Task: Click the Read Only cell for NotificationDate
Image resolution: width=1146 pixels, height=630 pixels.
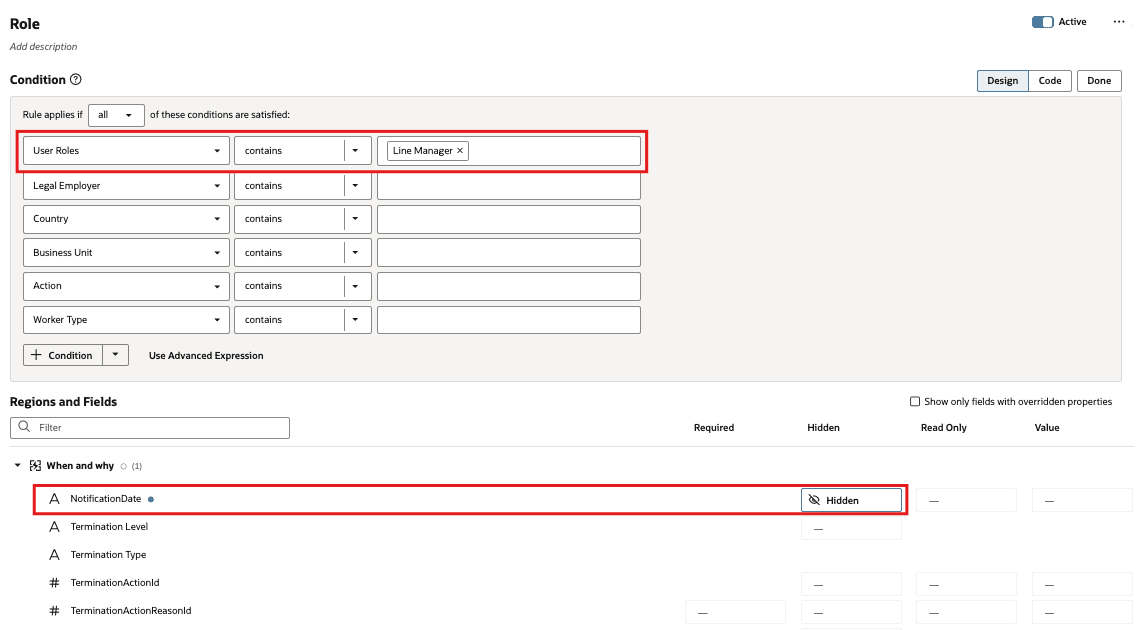Action: pyautogui.click(x=966, y=501)
